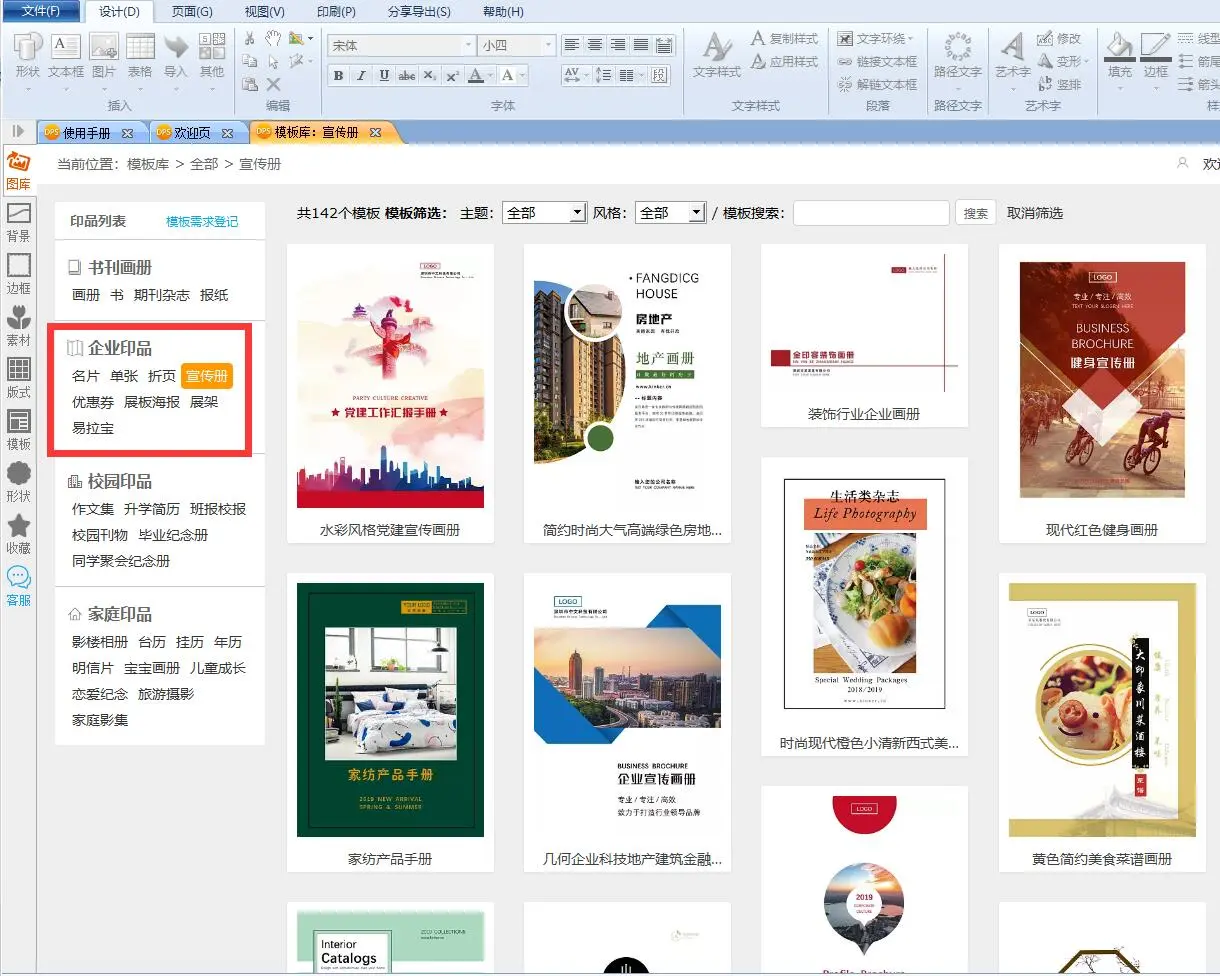This screenshot has height=976, width=1220.
Task: Expand the 风格 style filter dropdown
Action: [x=697, y=213]
